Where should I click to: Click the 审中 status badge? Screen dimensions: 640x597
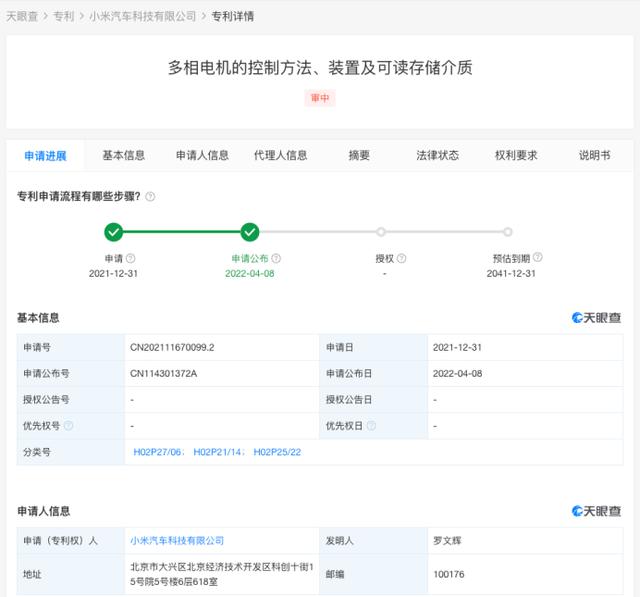320,98
